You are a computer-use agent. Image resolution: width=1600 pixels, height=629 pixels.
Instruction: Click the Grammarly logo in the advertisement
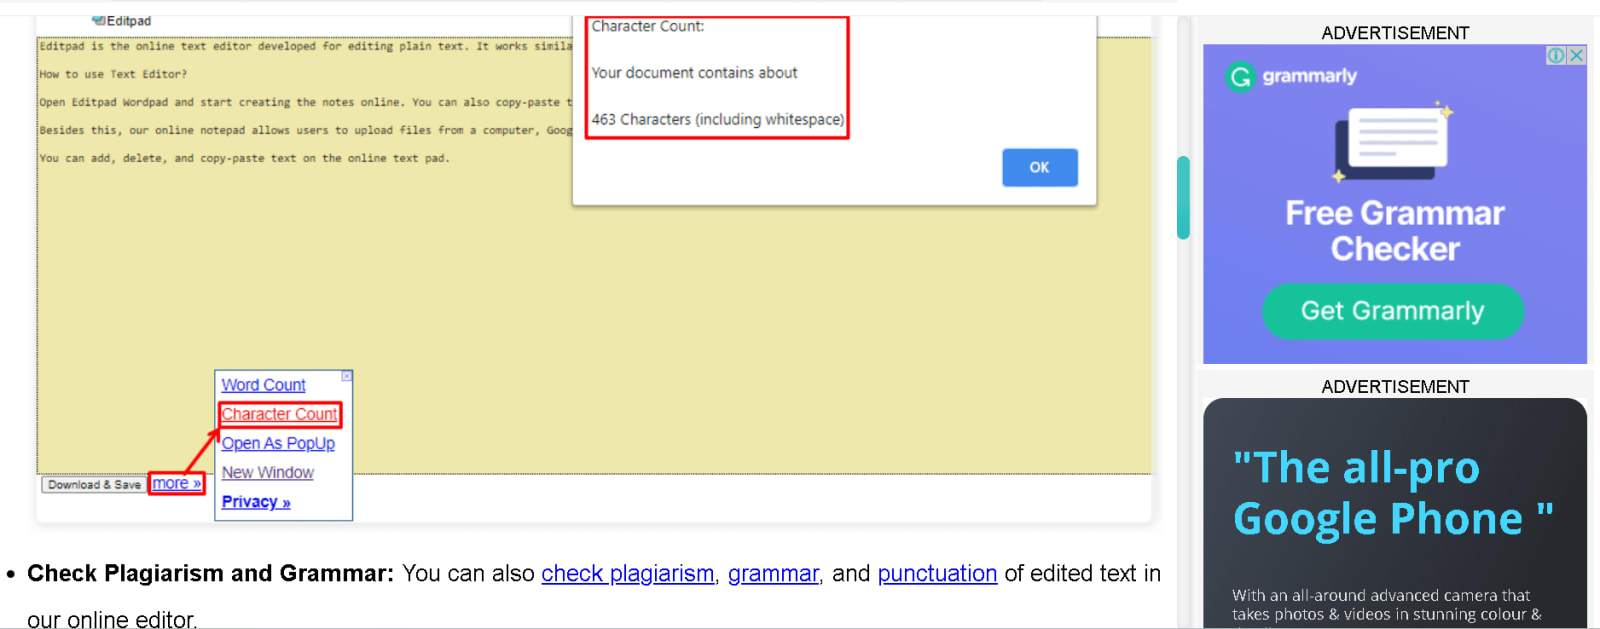1292,77
